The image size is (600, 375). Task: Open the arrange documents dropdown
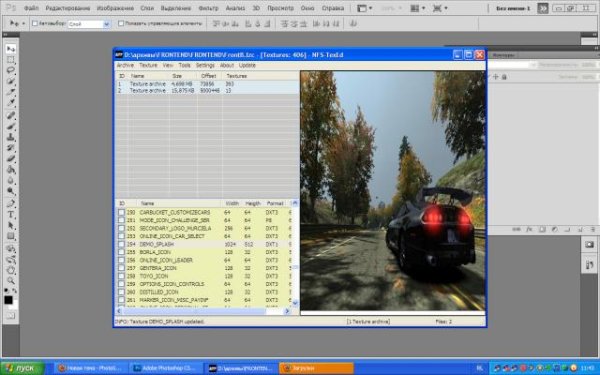[x=417, y=8]
